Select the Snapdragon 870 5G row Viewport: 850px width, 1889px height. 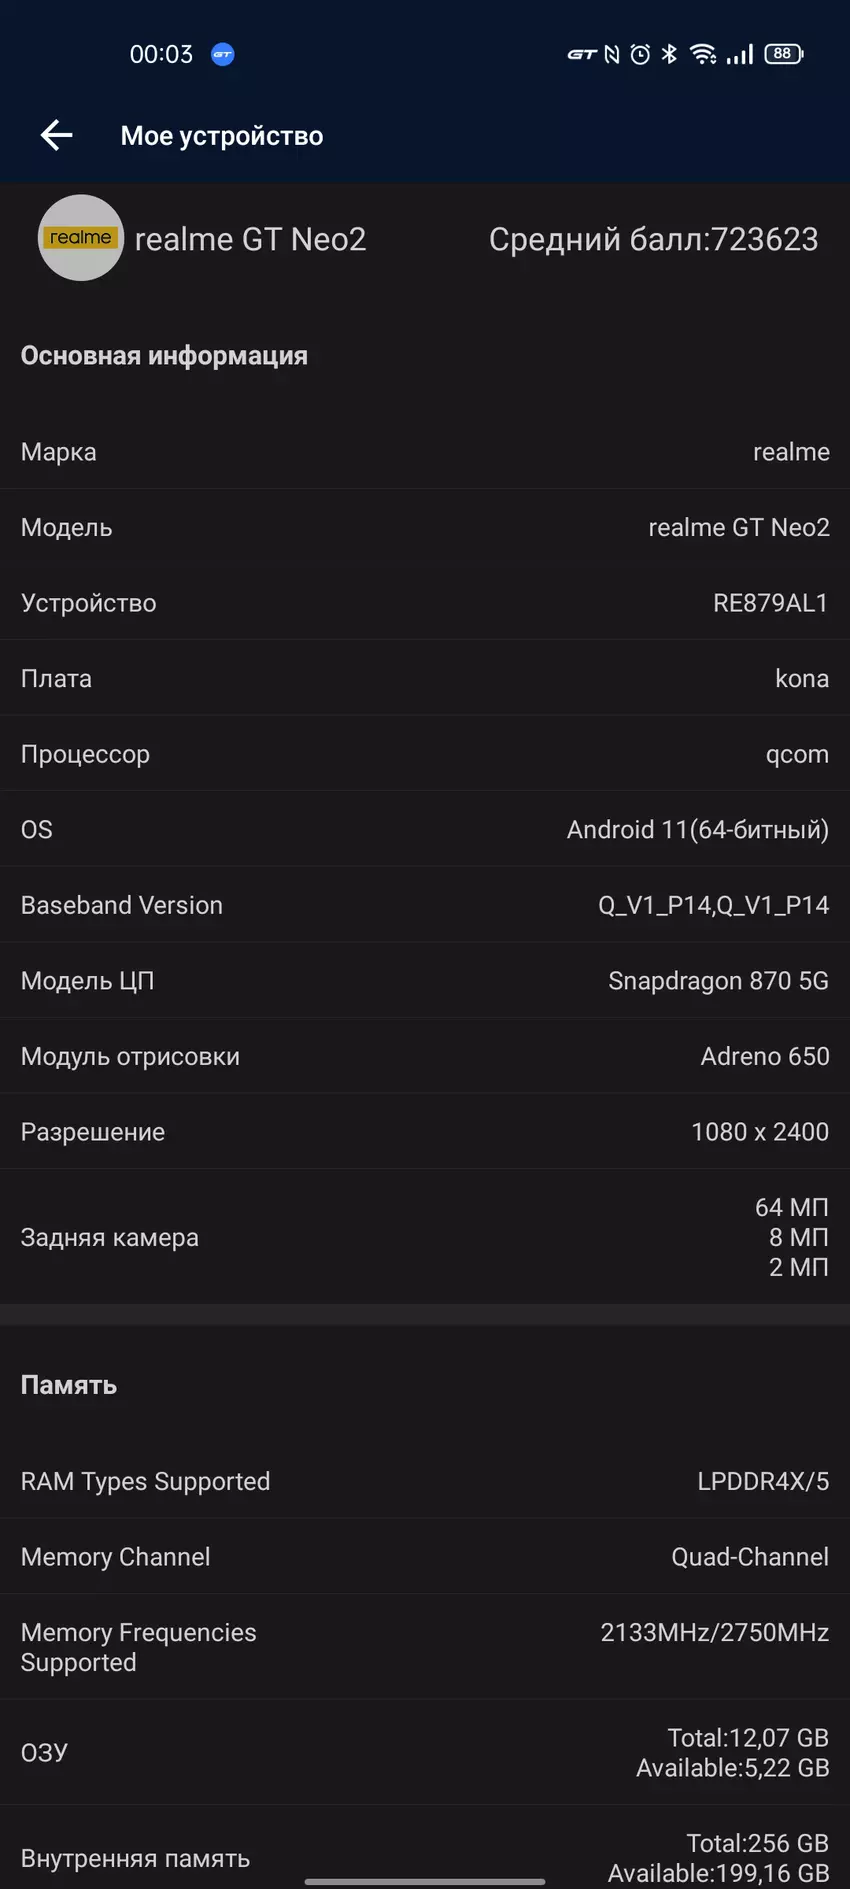425,981
